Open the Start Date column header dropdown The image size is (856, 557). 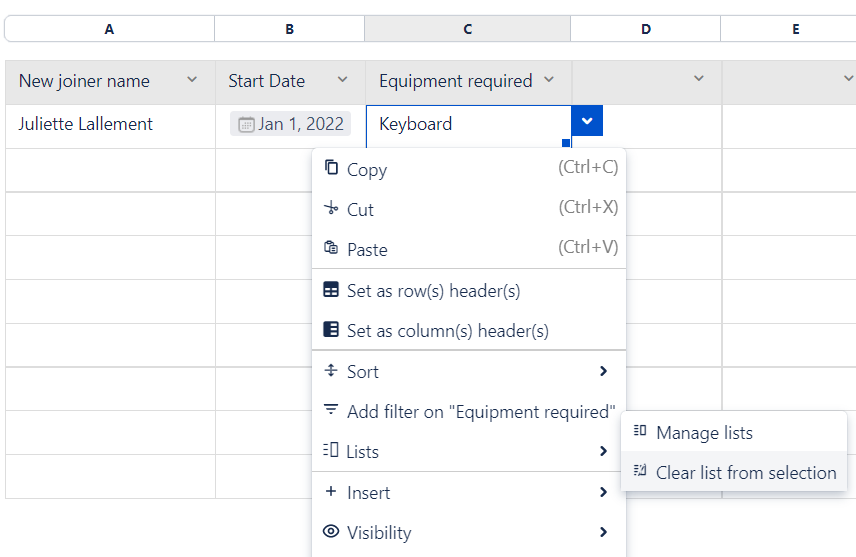coord(342,80)
